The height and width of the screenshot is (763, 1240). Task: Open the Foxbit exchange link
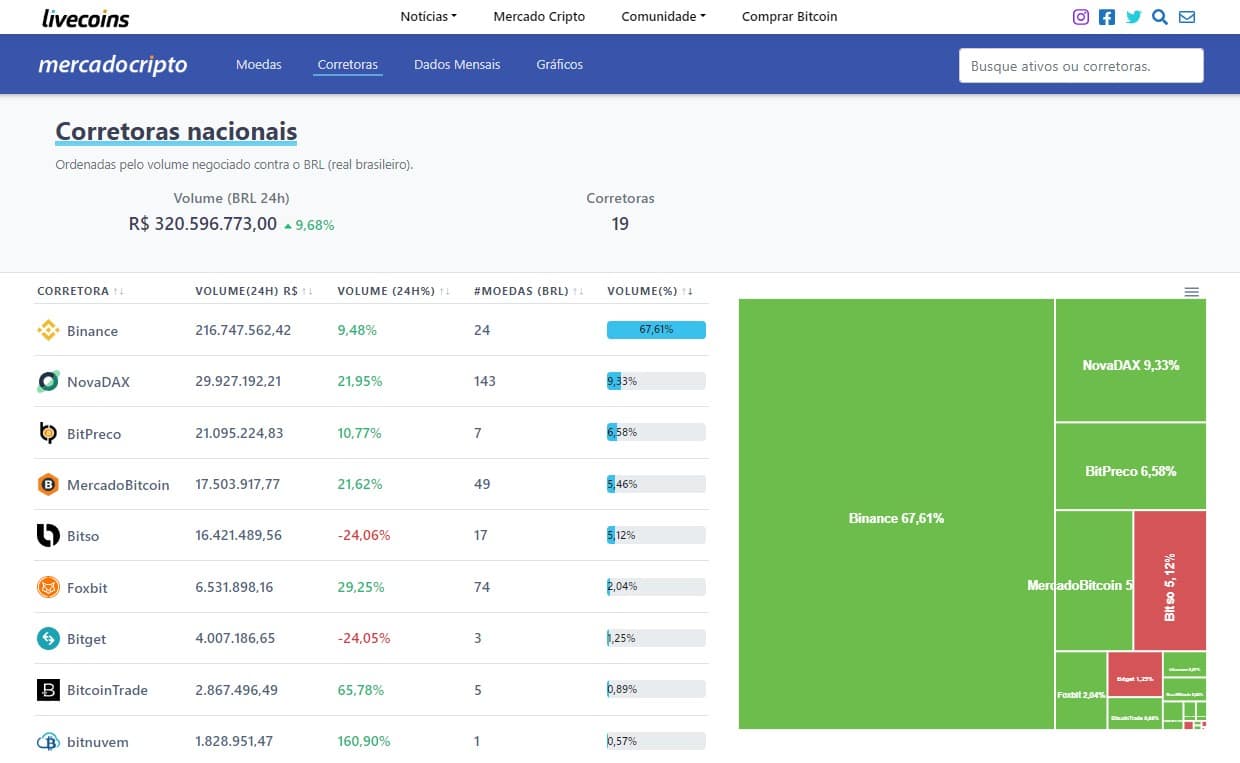87,588
